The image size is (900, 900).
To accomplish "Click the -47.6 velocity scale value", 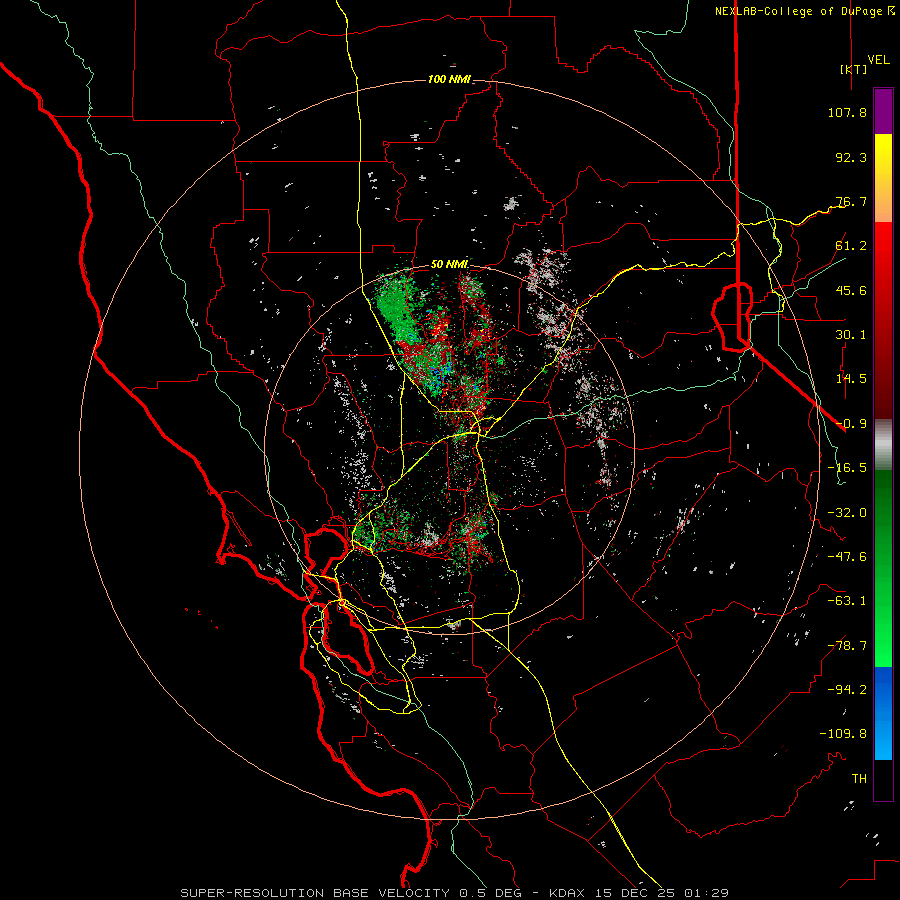I will point(847,557).
